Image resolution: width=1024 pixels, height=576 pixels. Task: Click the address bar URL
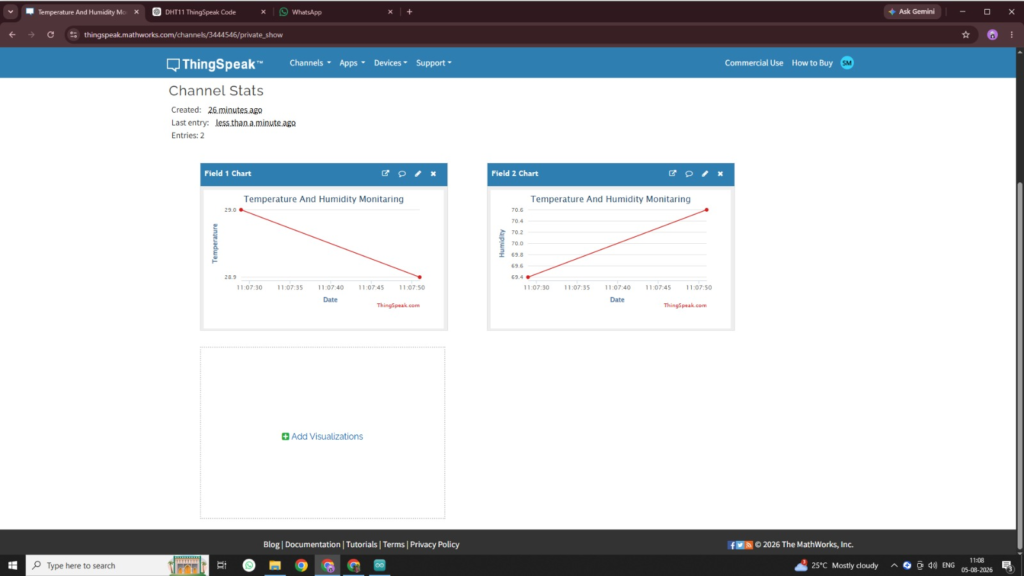point(184,35)
